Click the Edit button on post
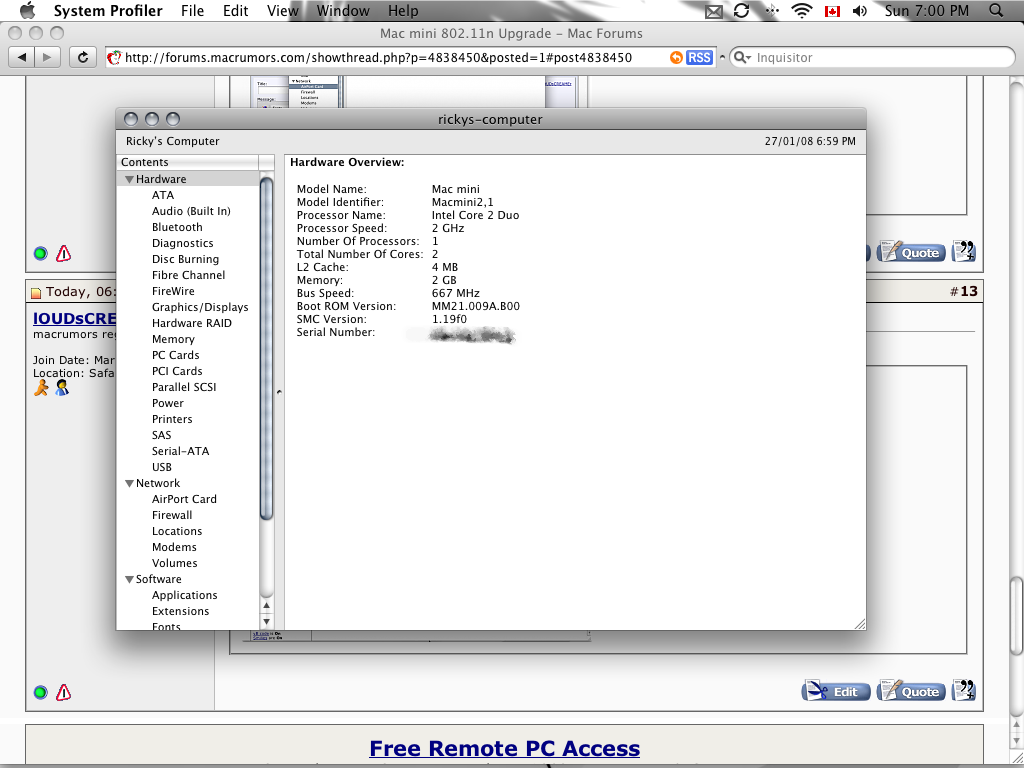The width and height of the screenshot is (1024, 768). coord(836,691)
